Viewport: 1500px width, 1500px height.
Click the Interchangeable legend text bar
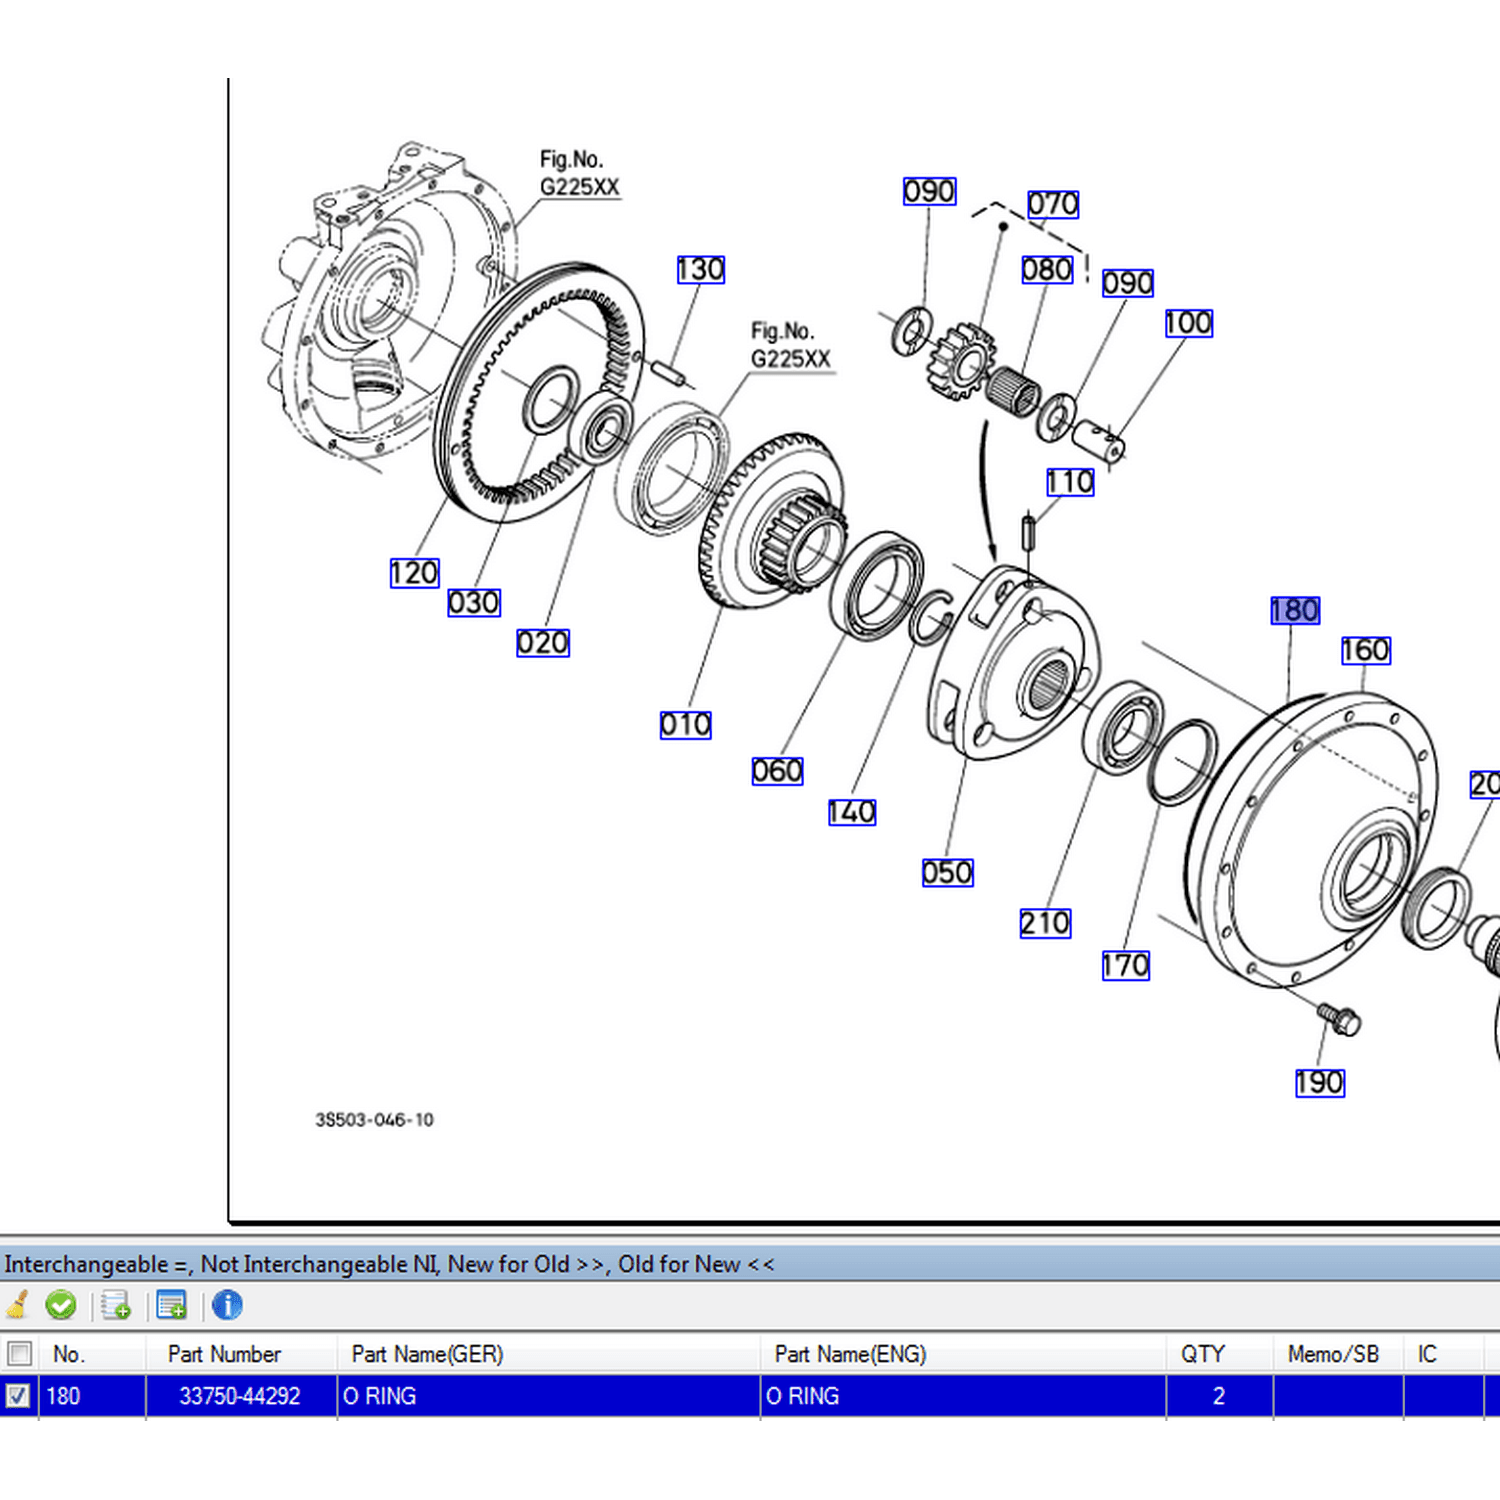tap(750, 1264)
